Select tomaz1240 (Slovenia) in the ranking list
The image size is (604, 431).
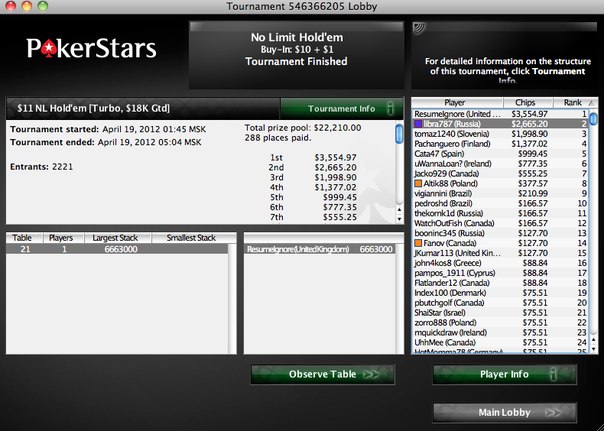tap(500, 134)
